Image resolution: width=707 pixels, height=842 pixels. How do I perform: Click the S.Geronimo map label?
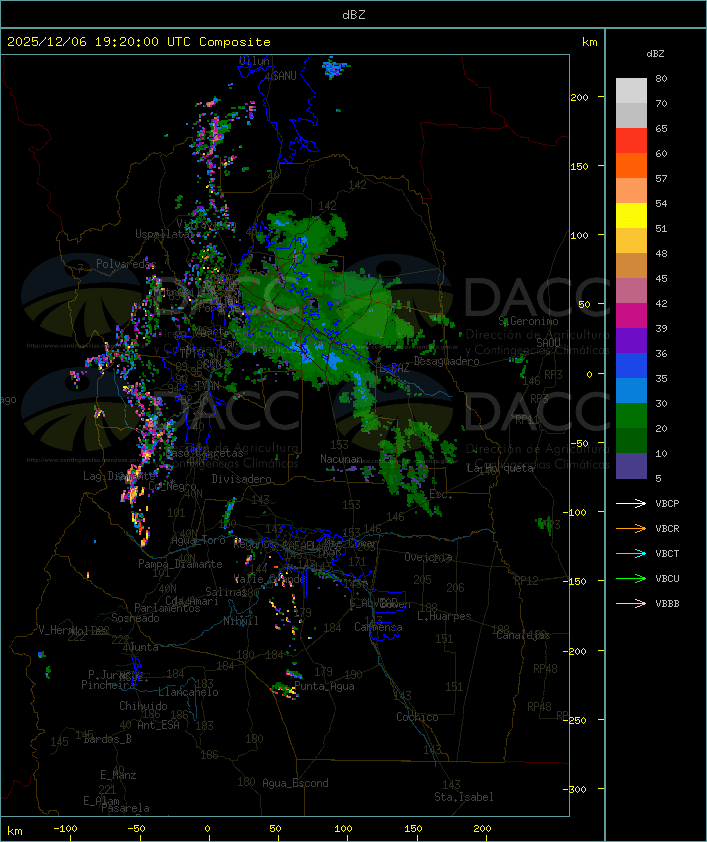coord(528,321)
